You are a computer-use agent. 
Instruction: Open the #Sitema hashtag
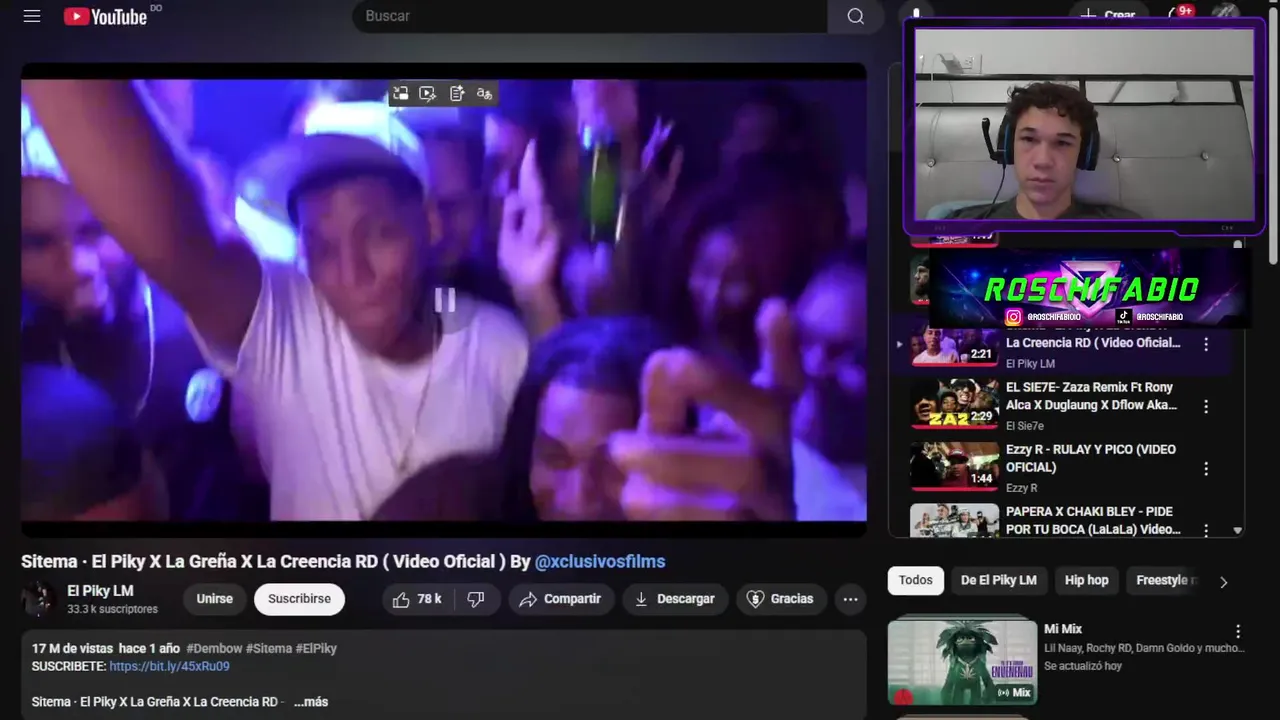tap(268, 648)
